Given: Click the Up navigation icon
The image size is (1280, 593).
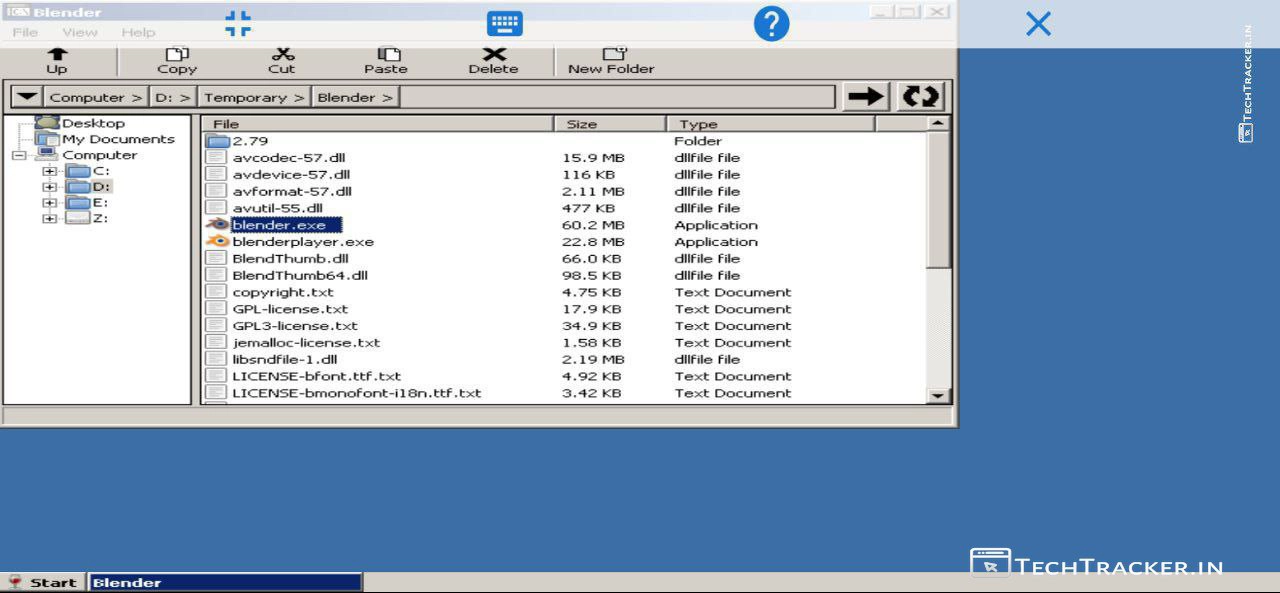Looking at the screenshot, I should pos(57,55).
